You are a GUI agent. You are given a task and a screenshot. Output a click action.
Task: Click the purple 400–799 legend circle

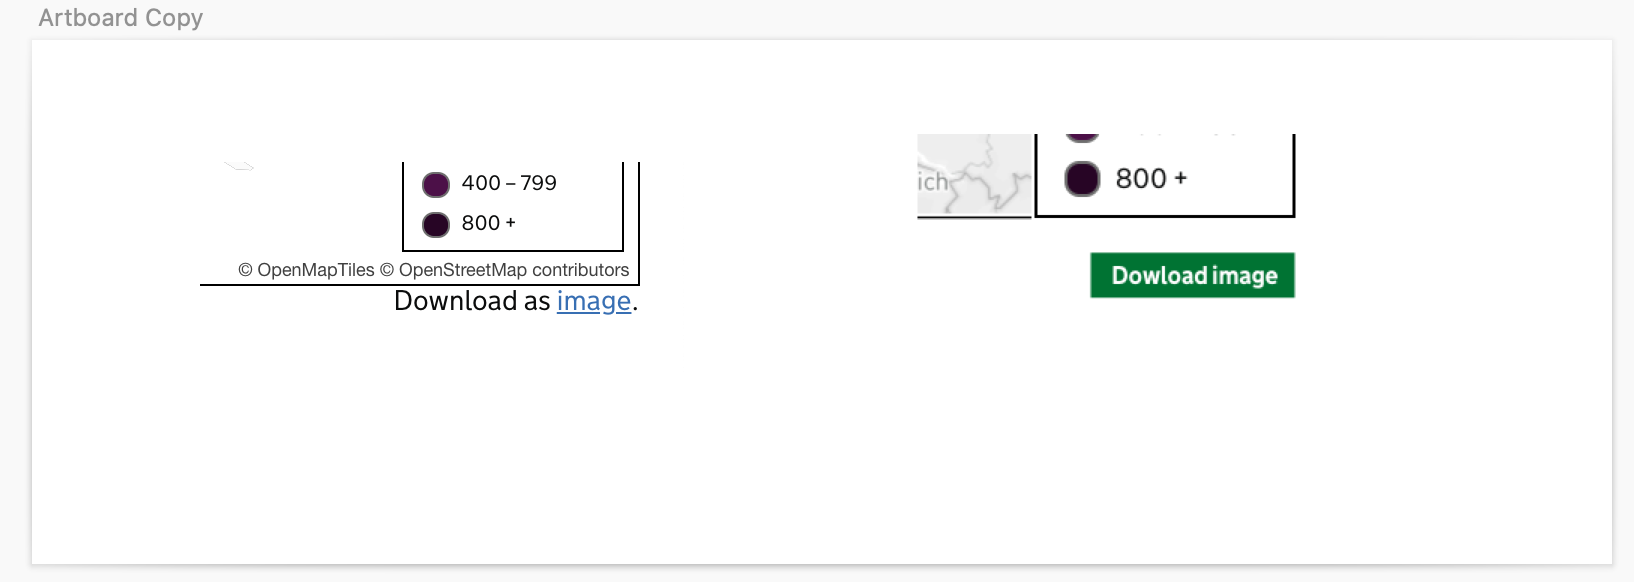436,184
